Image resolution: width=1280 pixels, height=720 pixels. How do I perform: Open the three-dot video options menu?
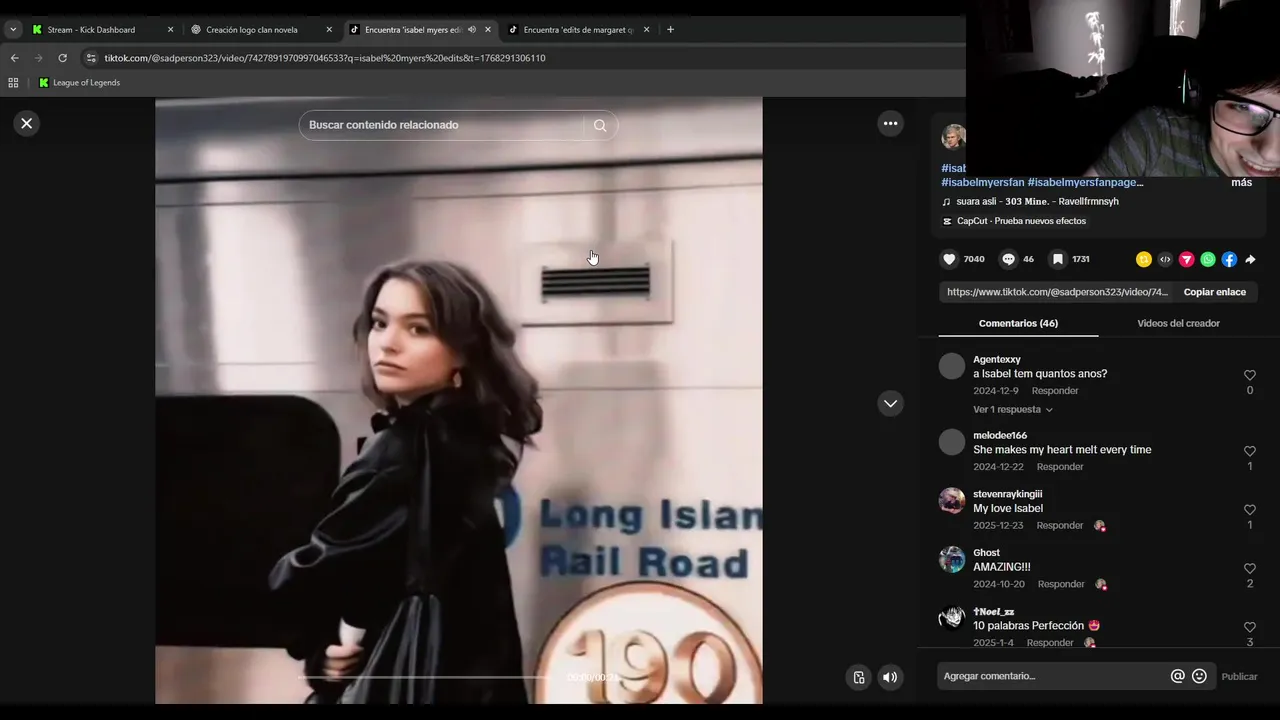tap(890, 123)
